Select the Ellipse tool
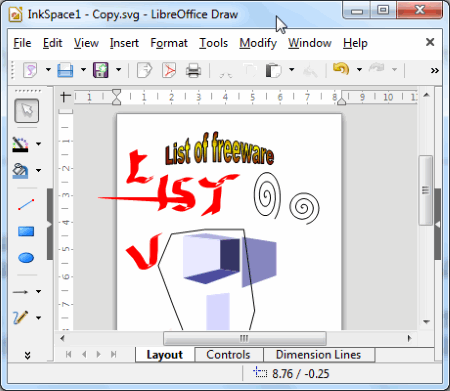This screenshot has height=391, width=450. [x=26, y=258]
